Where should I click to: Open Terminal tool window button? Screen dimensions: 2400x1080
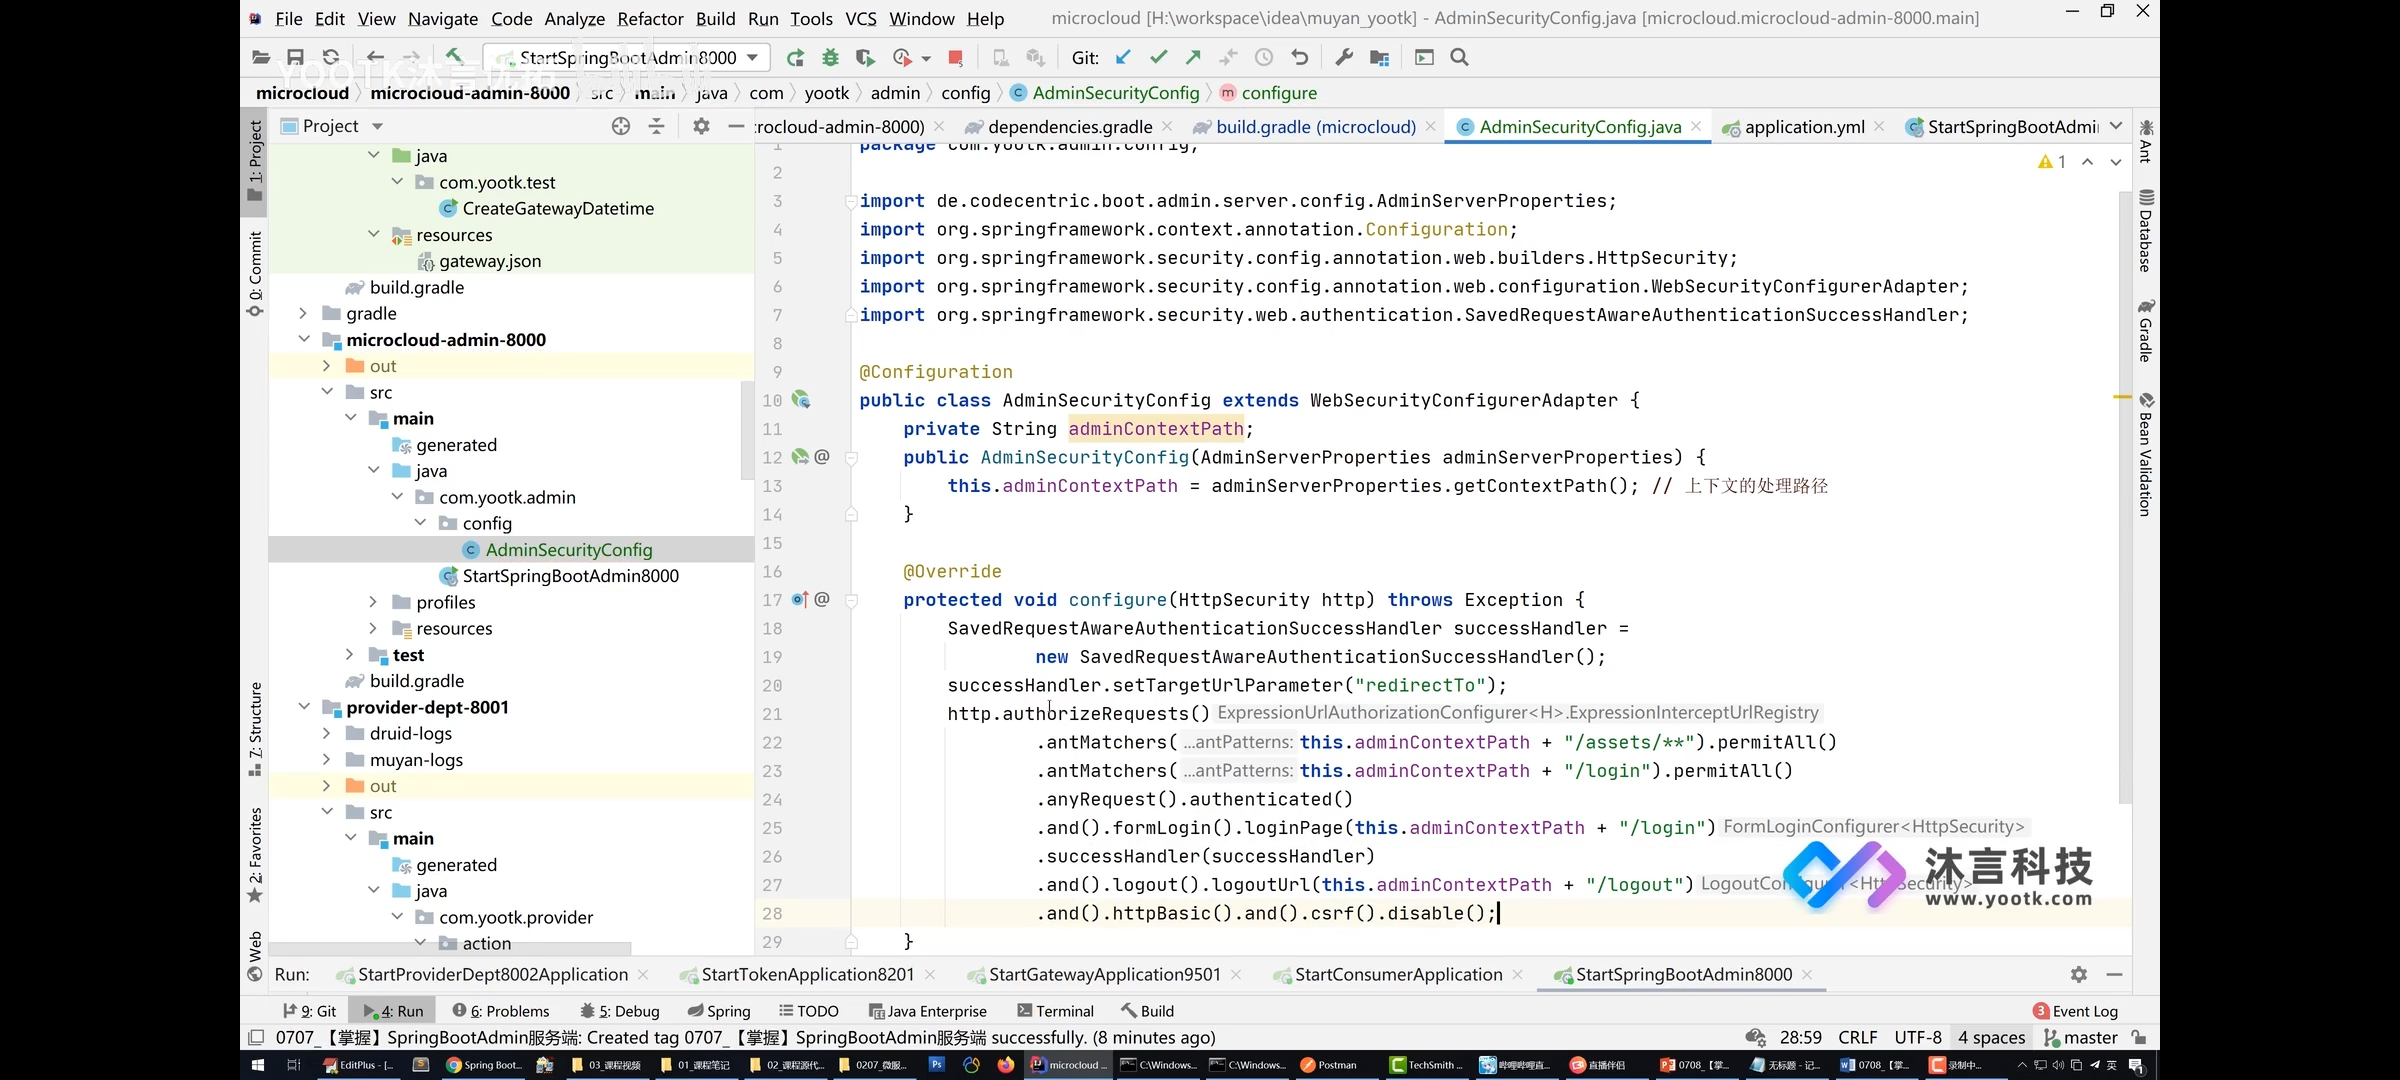tap(1055, 1011)
